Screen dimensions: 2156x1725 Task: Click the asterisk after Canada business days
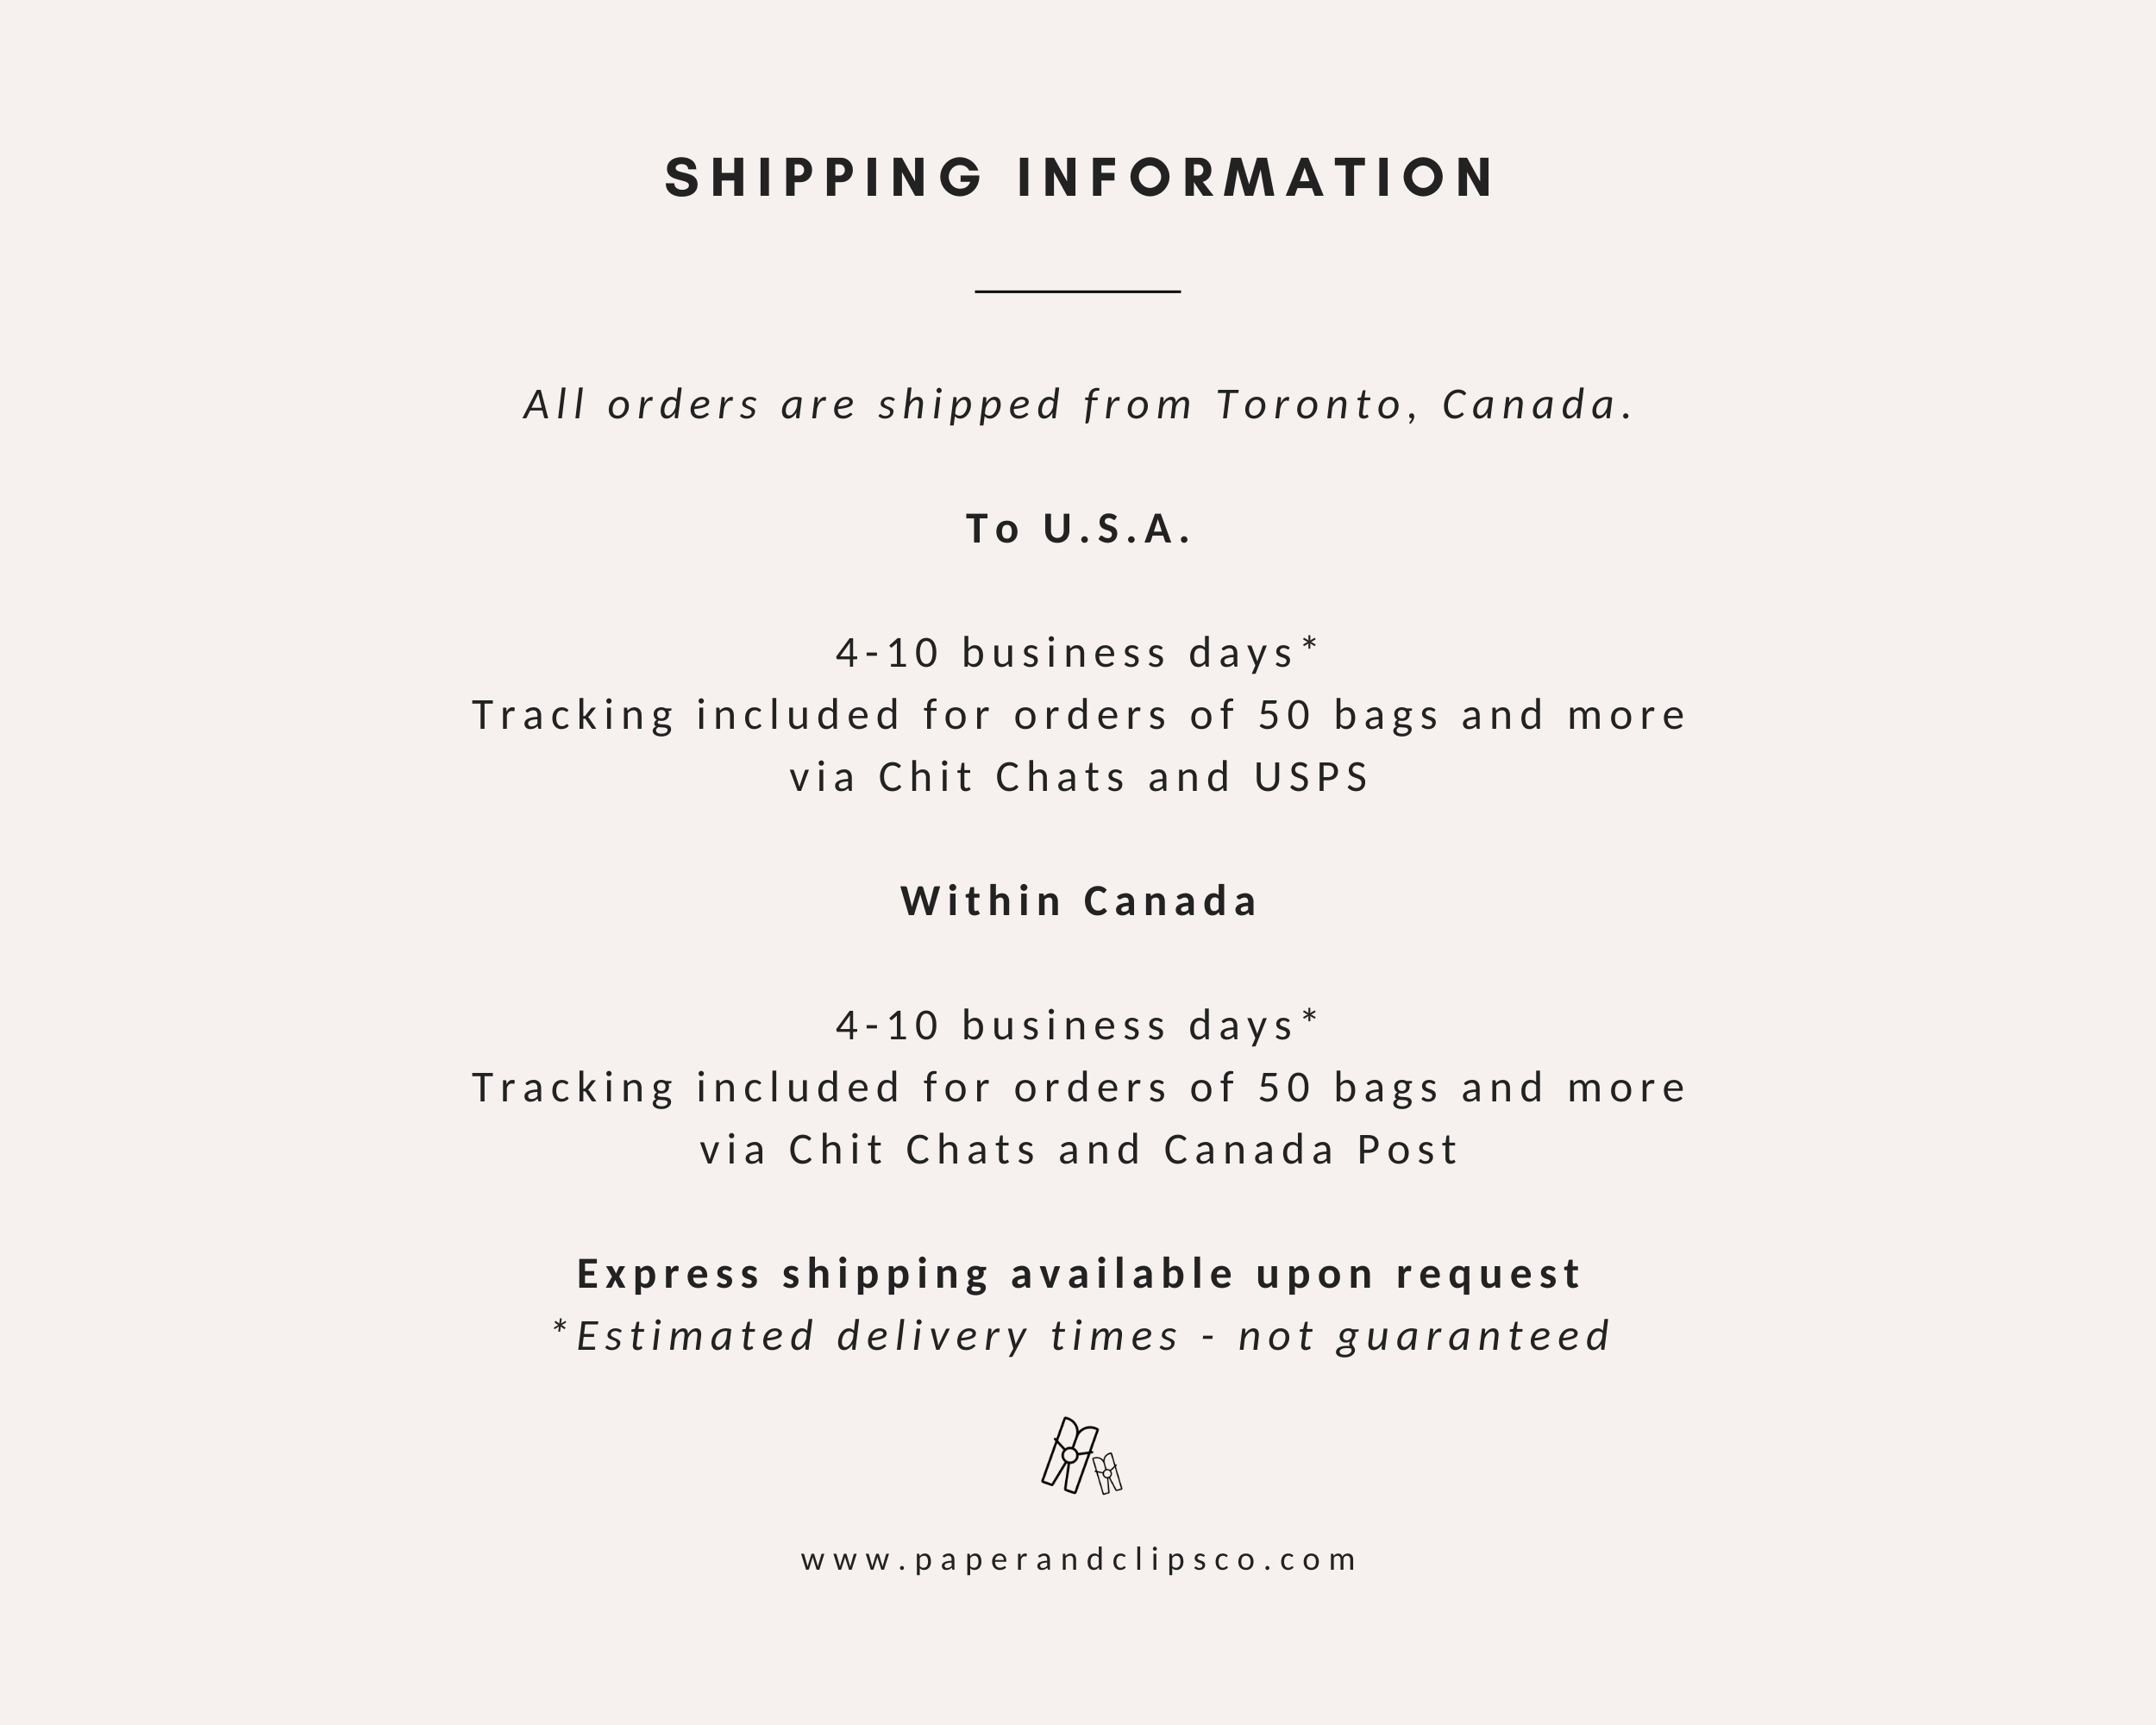pos(1310,1016)
